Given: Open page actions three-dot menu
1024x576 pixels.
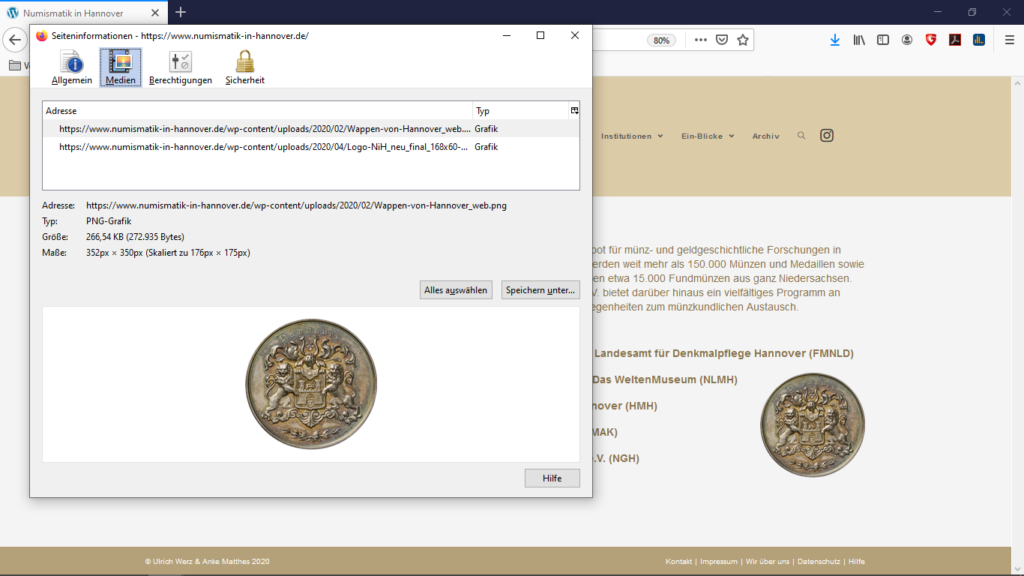Looking at the screenshot, I should coord(700,40).
